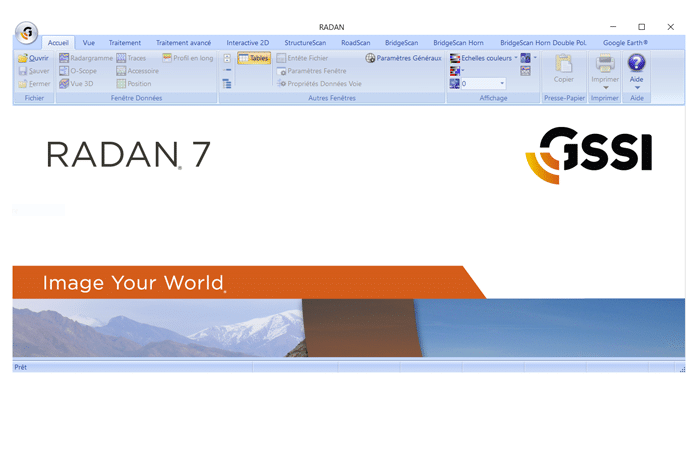Open Propriétés Données Voie
This screenshot has width=700, height=450.
click(319, 83)
